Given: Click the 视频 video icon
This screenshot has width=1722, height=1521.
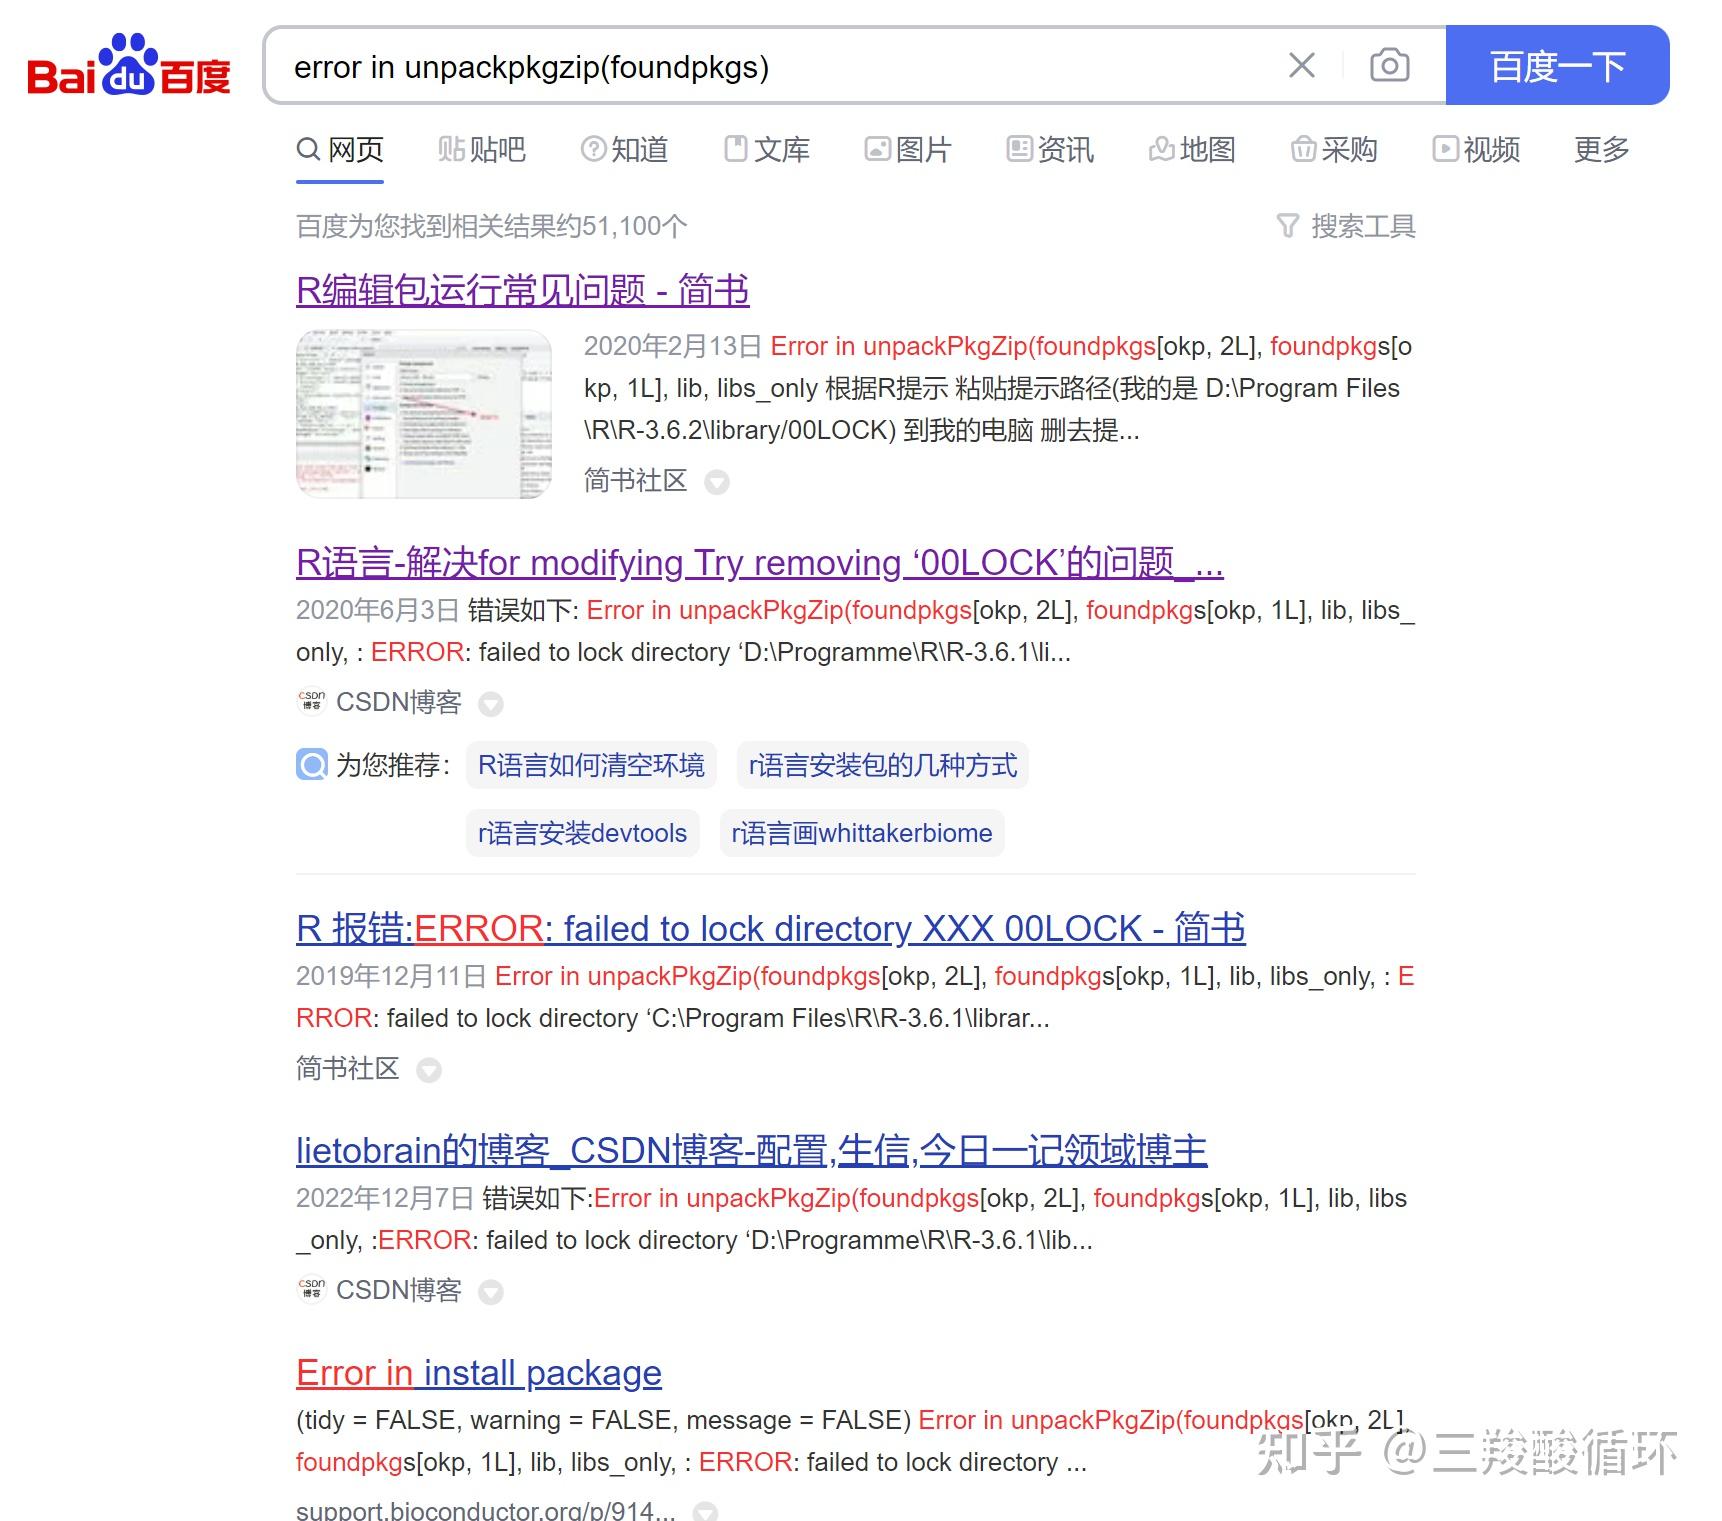Looking at the screenshot, I should [1447, 149].
